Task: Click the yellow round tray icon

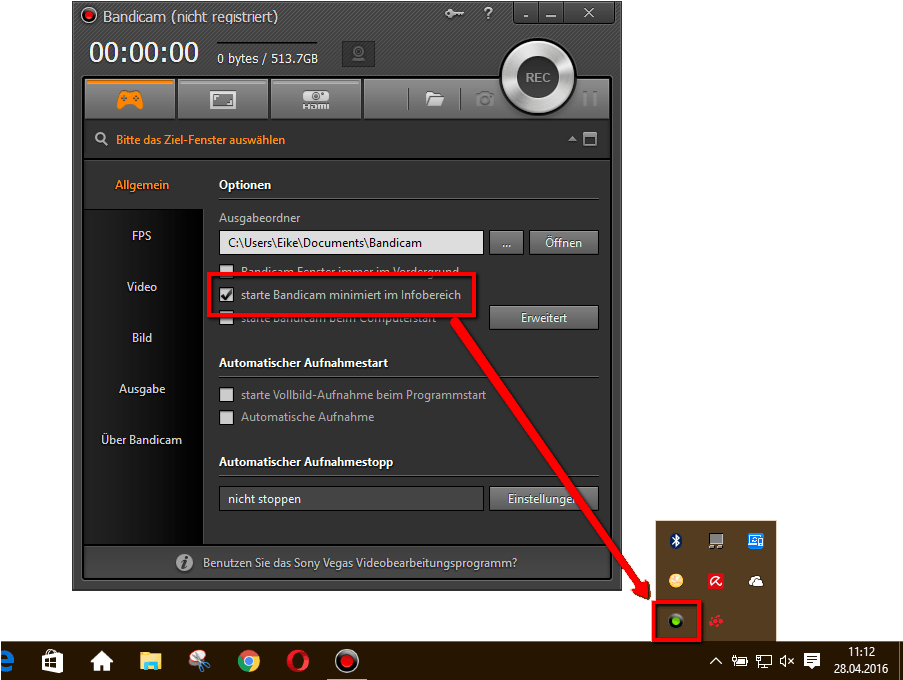Action: pyautogui.click(x=676, y=580)
